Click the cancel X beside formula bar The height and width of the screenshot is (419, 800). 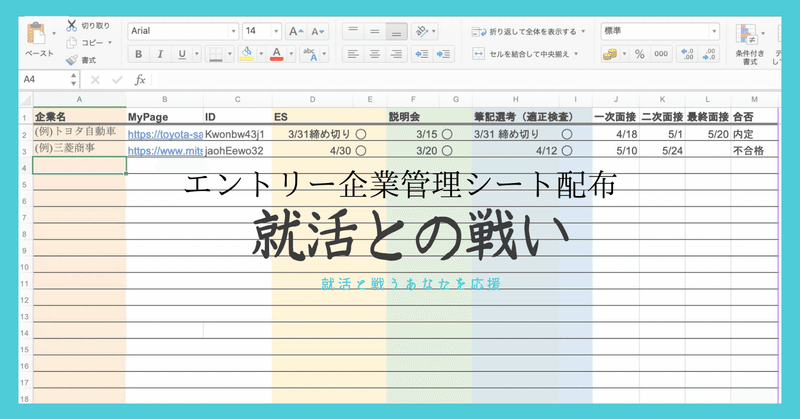point(95,80)
